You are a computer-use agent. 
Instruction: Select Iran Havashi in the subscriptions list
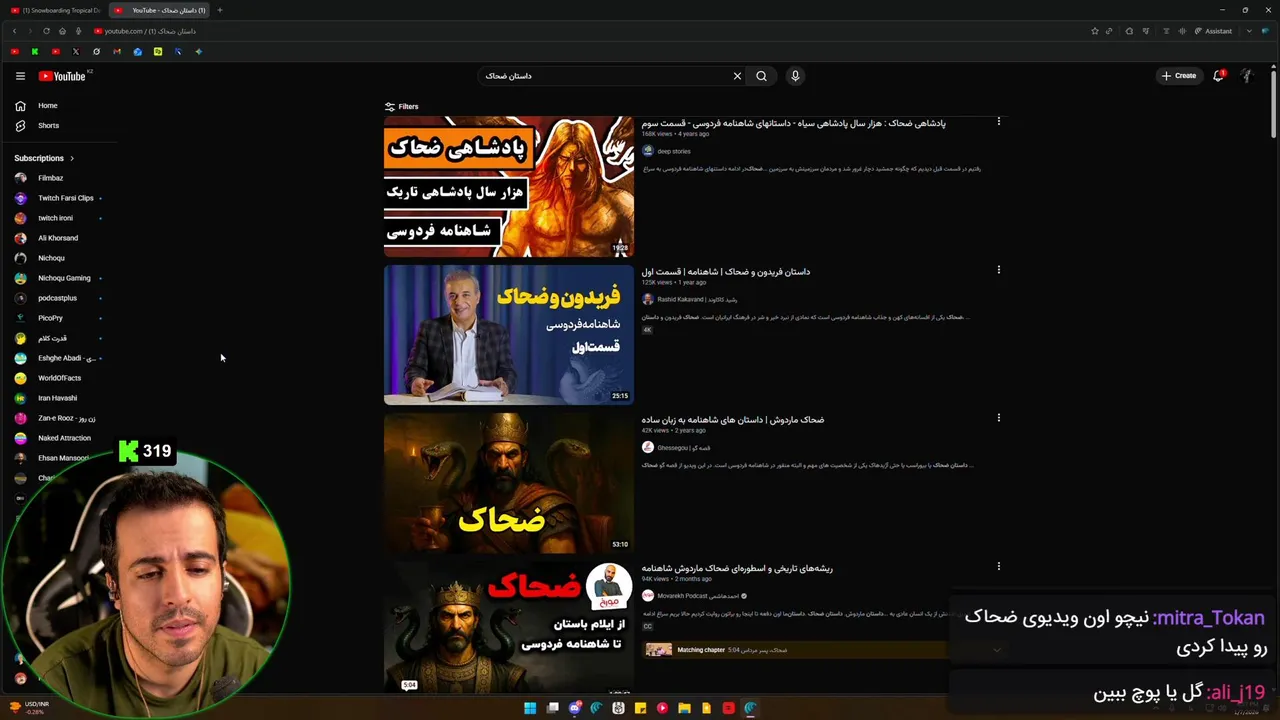[58, 398]
